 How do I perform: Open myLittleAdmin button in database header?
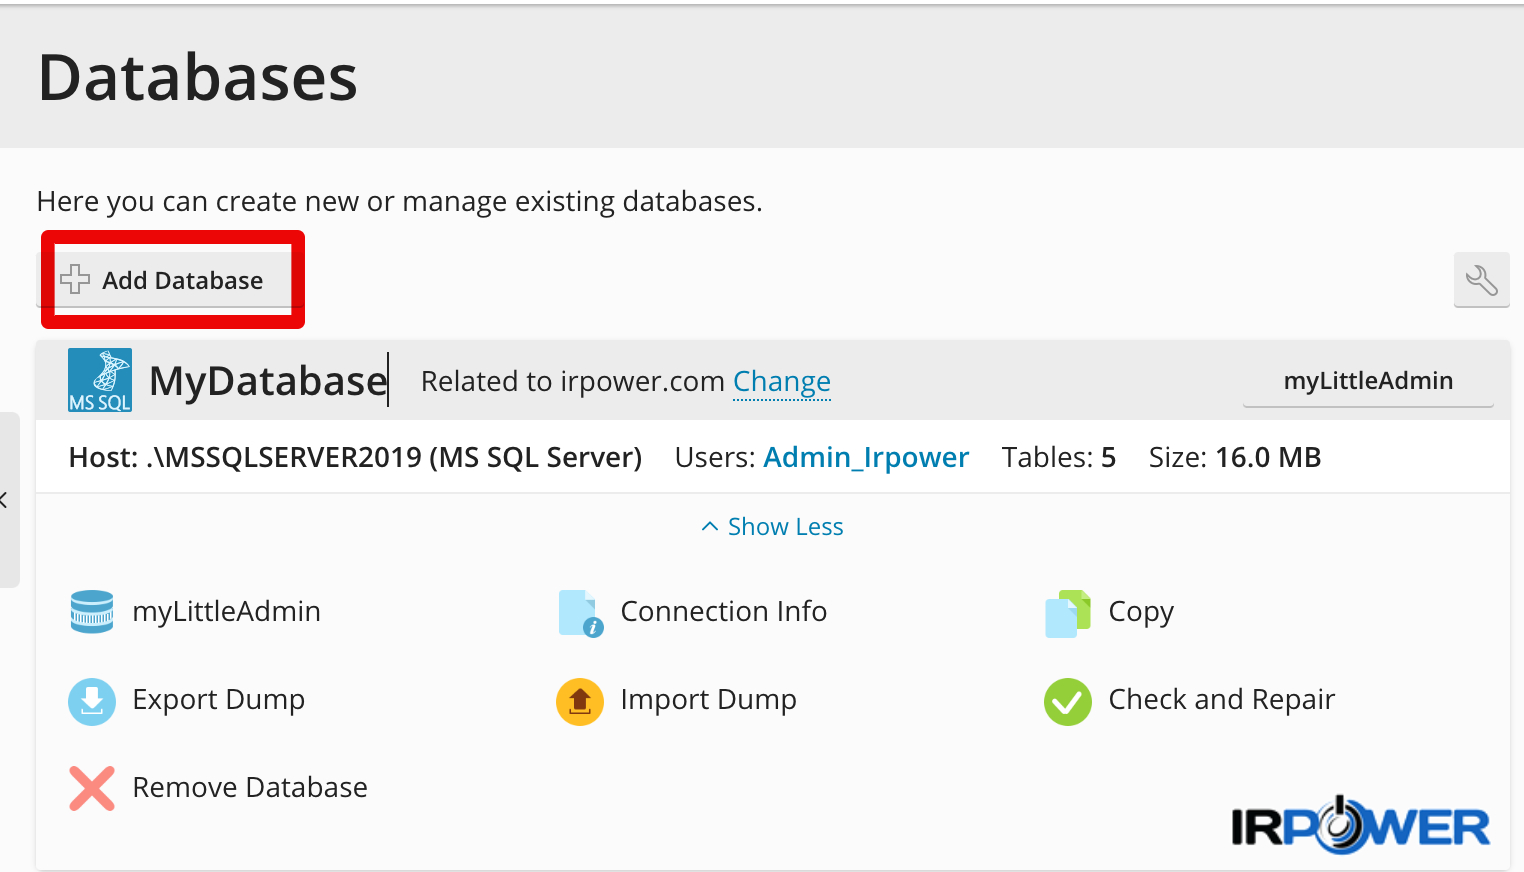tap(1368, 381)
